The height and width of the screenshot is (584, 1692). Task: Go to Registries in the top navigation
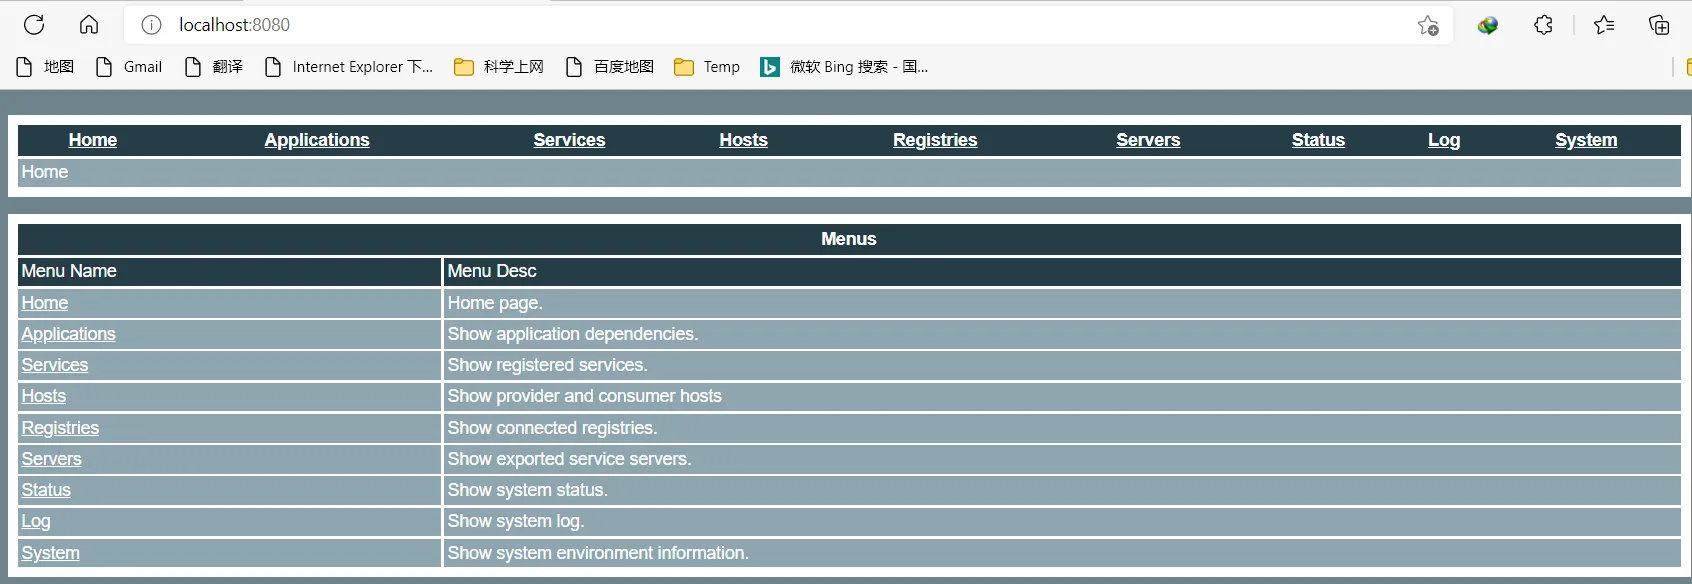click(935, 140)
